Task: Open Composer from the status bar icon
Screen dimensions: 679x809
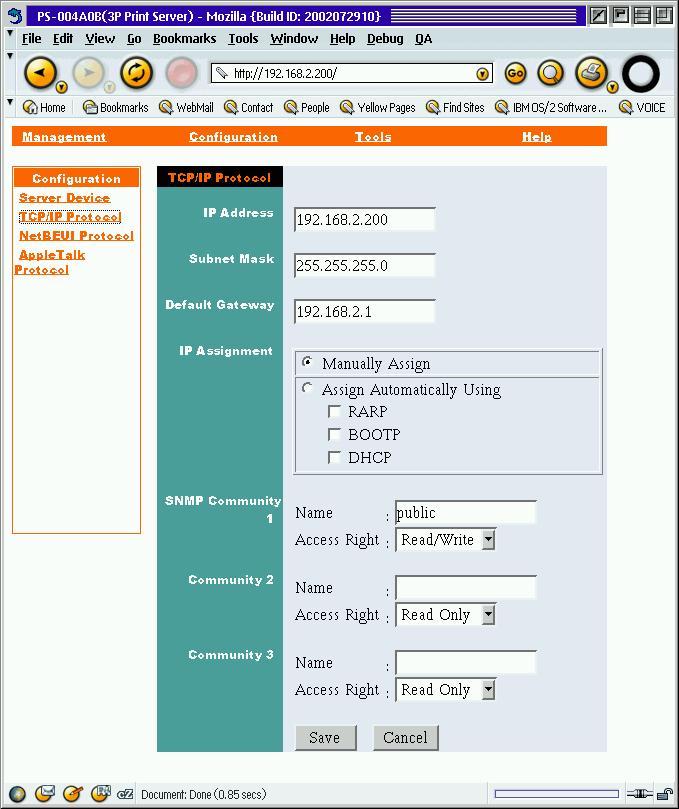Action: pyautogui.click(x=72, y=794)
